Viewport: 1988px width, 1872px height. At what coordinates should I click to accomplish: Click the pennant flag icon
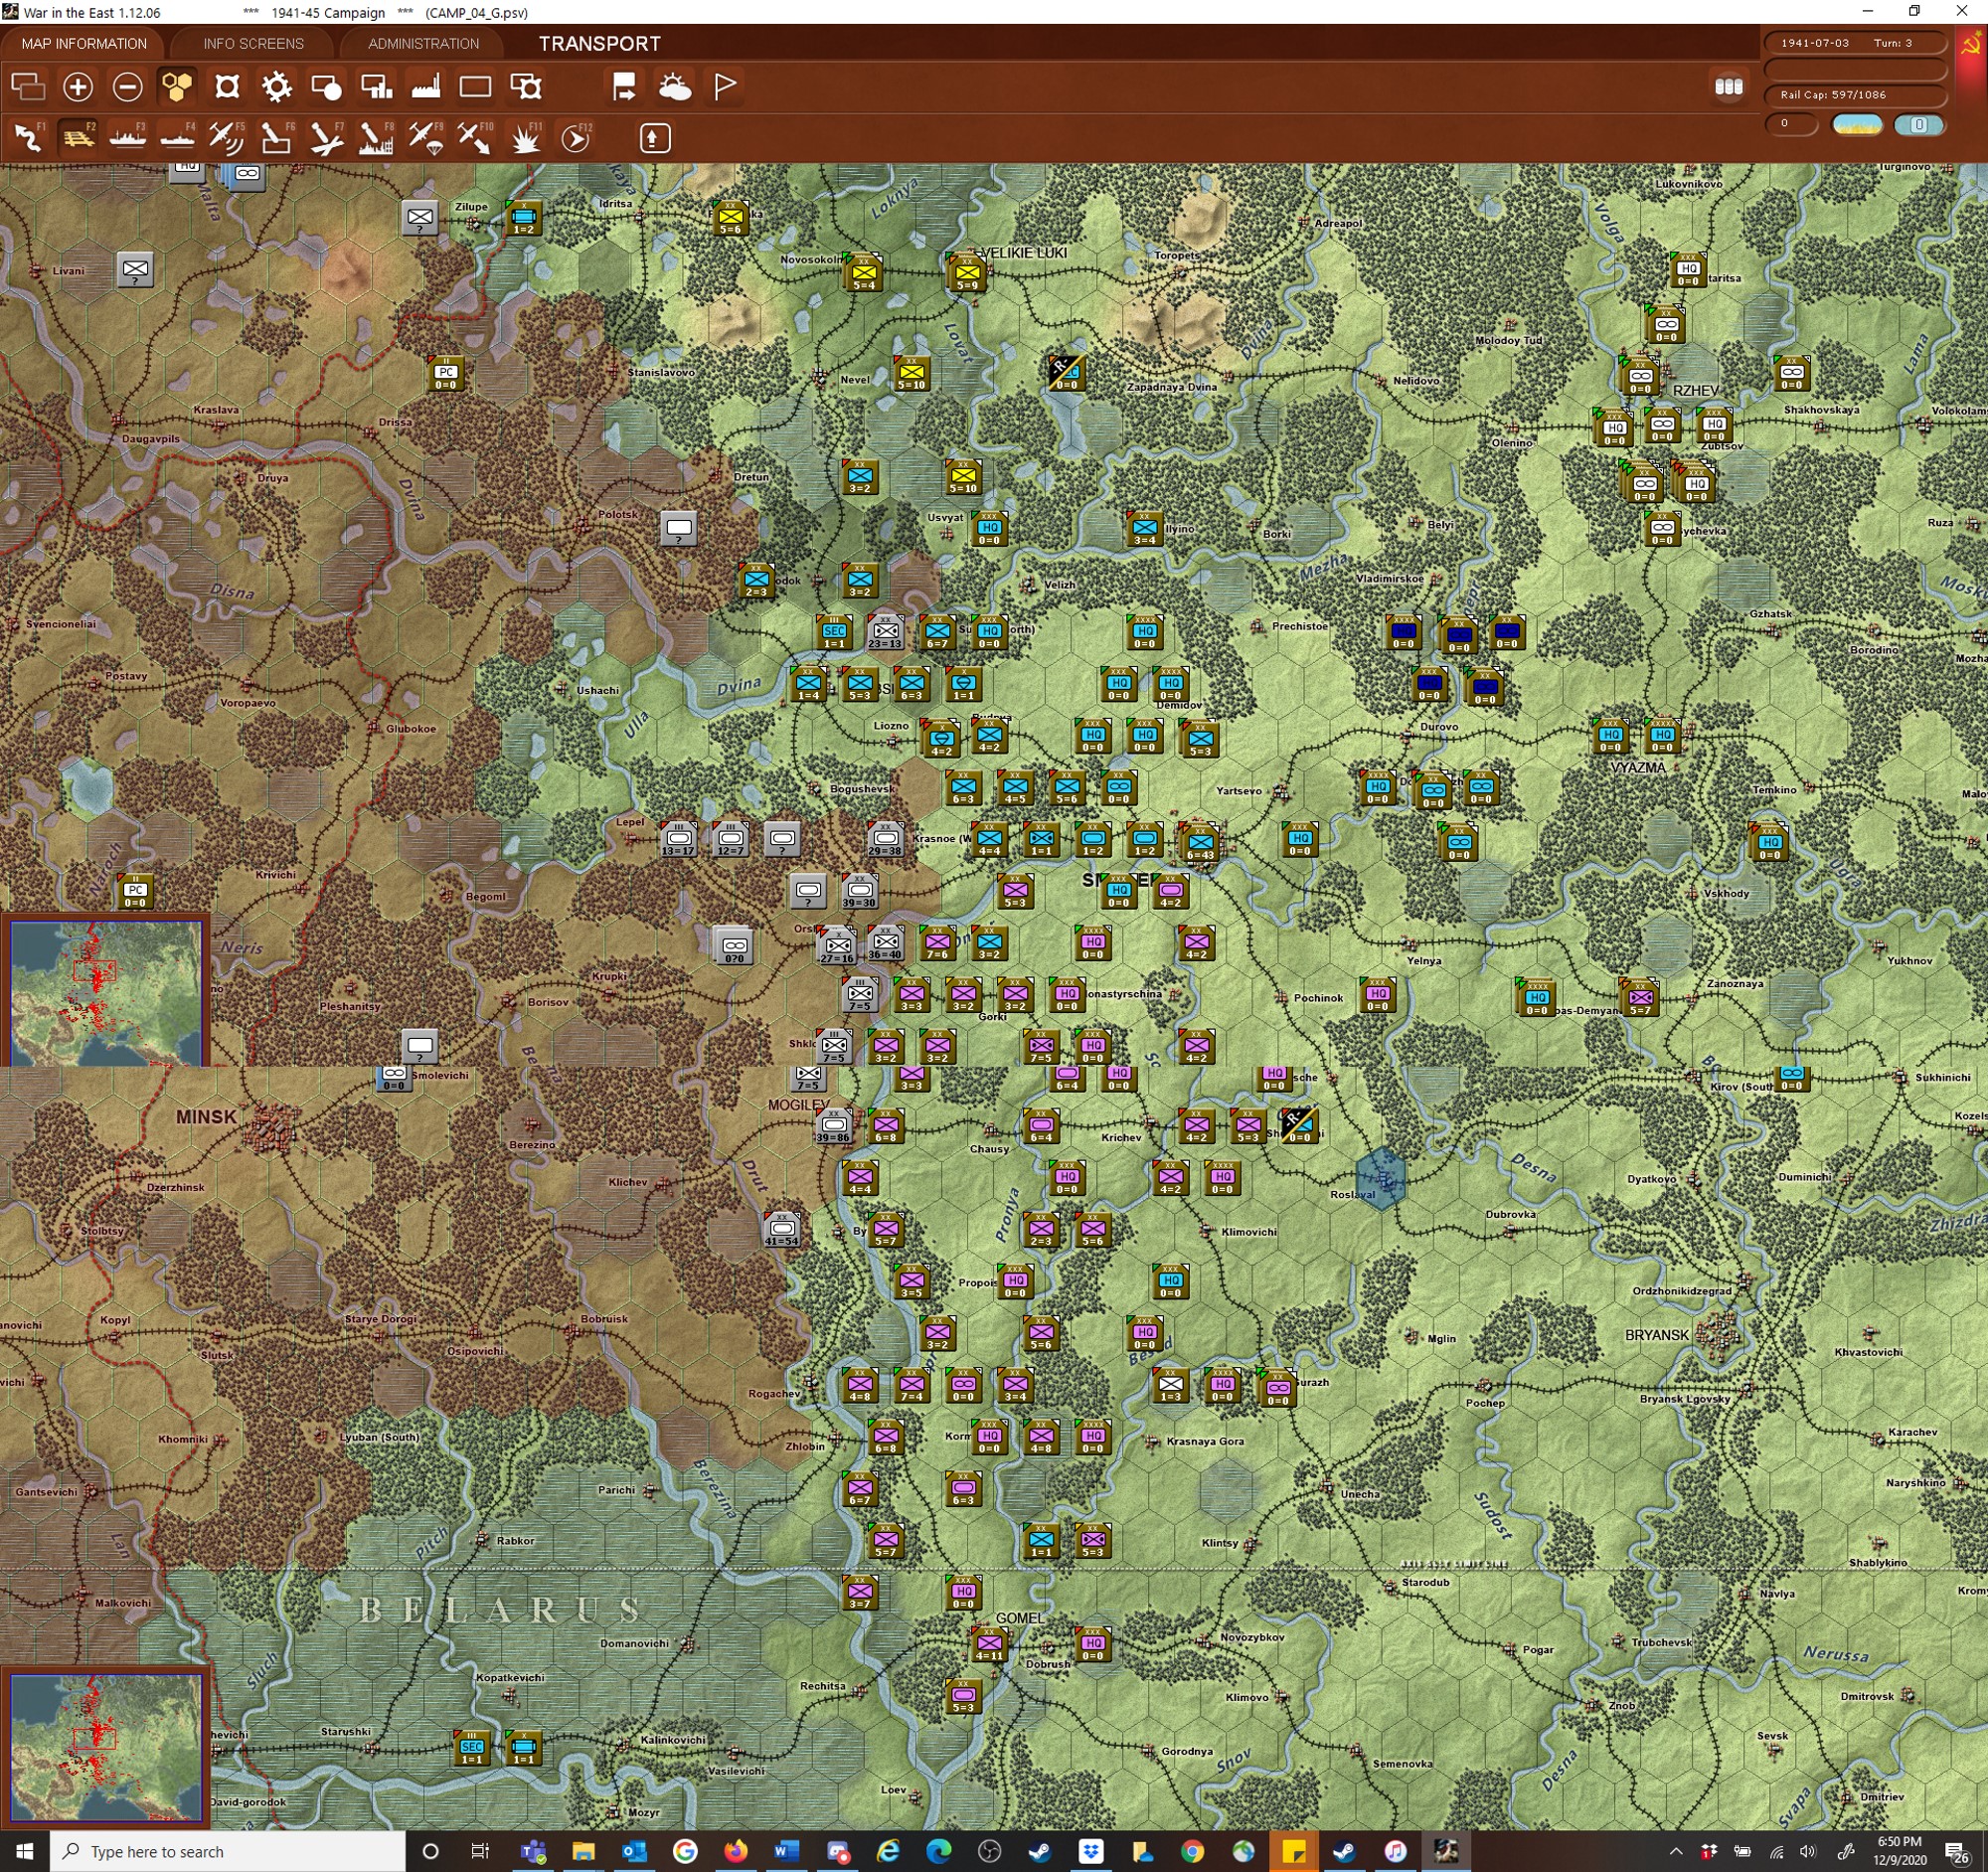pyautogui.click(x=725, y=87)
